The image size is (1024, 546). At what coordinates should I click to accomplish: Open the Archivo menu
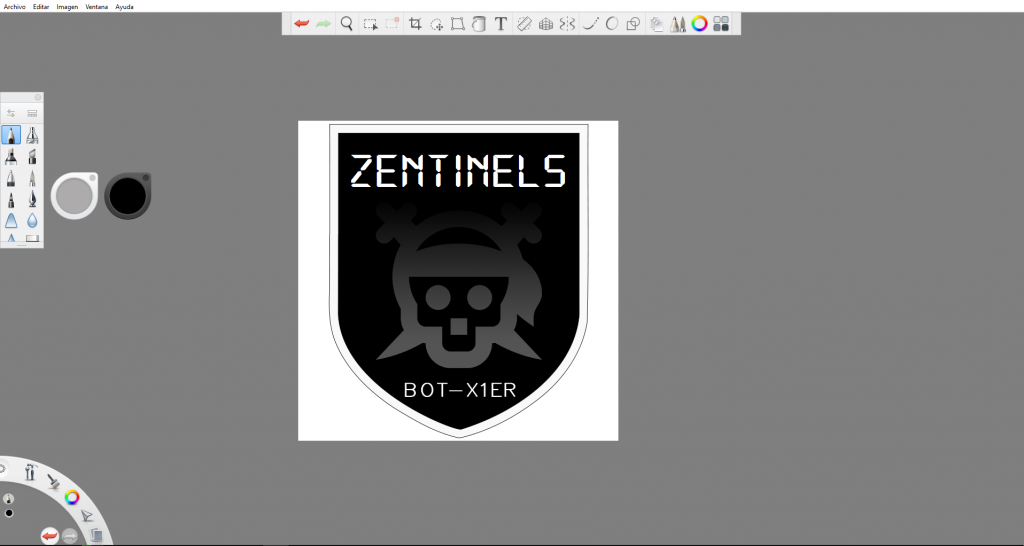pos(14,6)
